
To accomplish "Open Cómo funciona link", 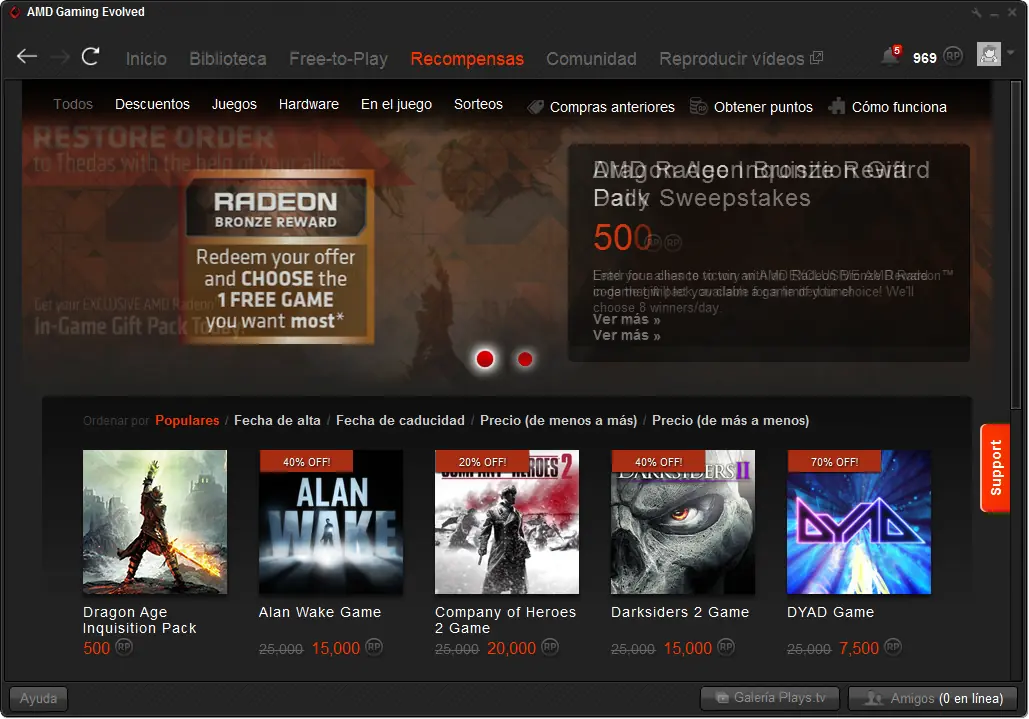I will coord(899,107).
